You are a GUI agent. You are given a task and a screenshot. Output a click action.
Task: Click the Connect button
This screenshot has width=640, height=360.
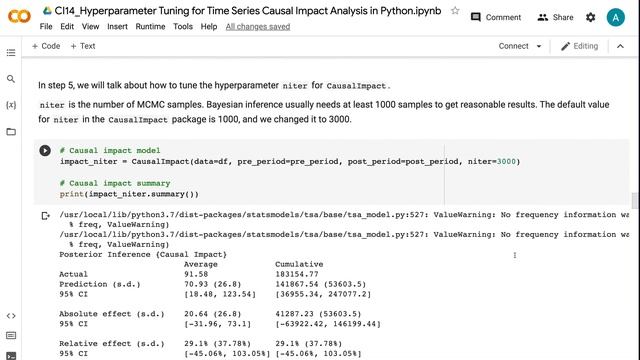coord(513,46)
